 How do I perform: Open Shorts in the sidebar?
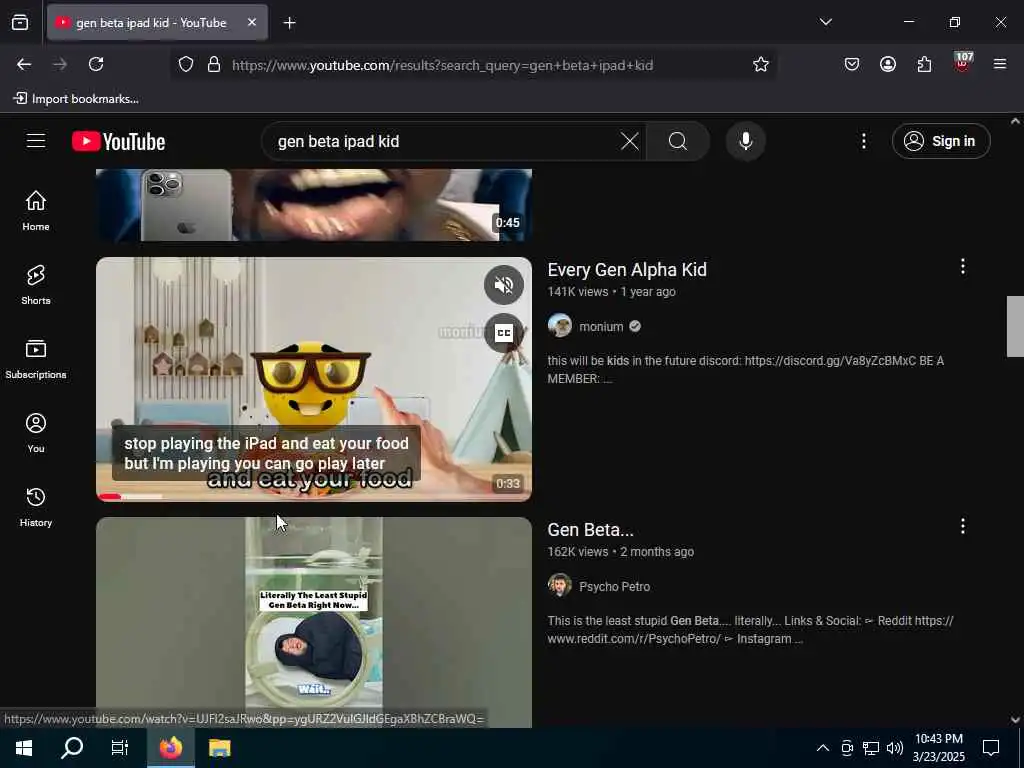(x=36, y=285)
